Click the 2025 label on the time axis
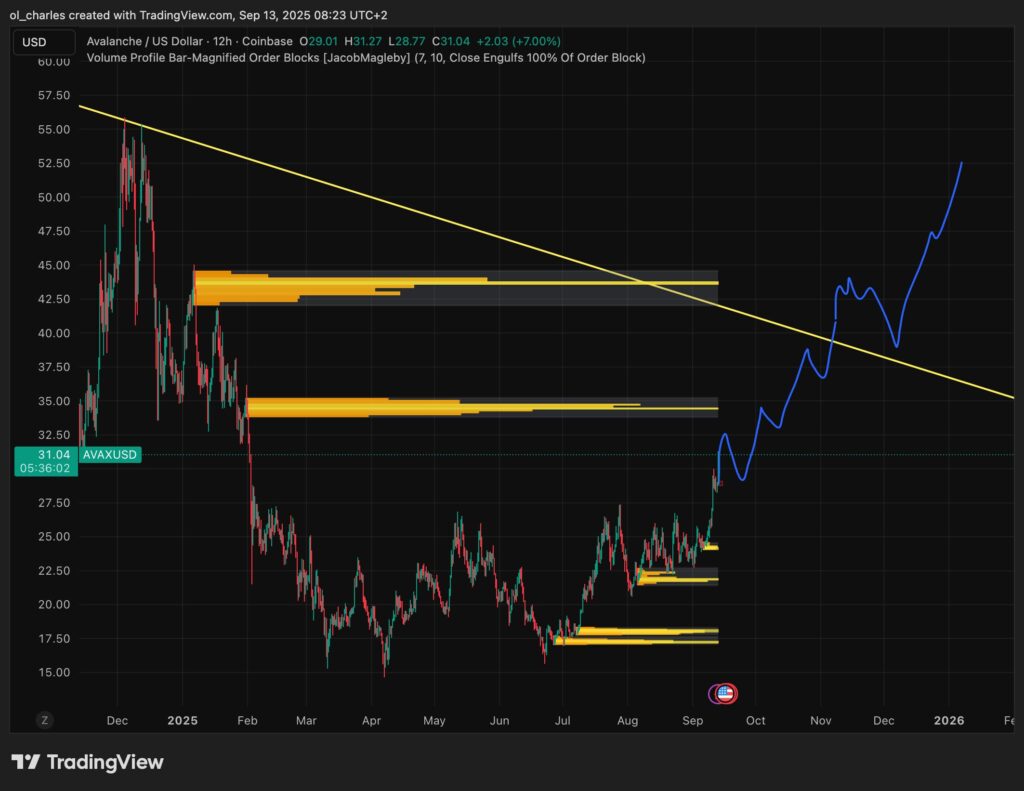Screen dimensions: 1024x791 coord(182,720)
